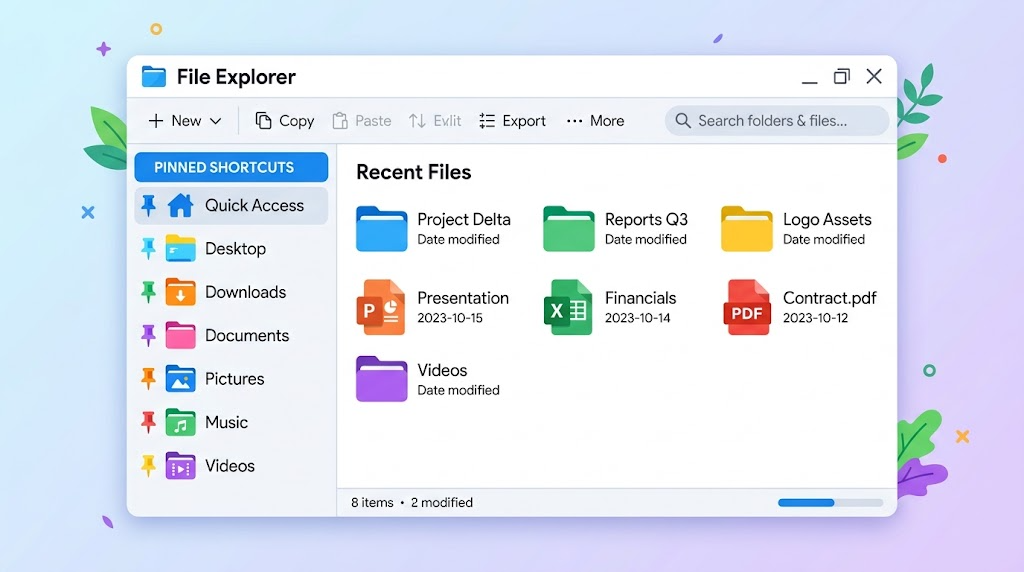This screenshot has height=572, width=1024.
Task: Open the Videos sidebar entry label
Action: (230, 466)
